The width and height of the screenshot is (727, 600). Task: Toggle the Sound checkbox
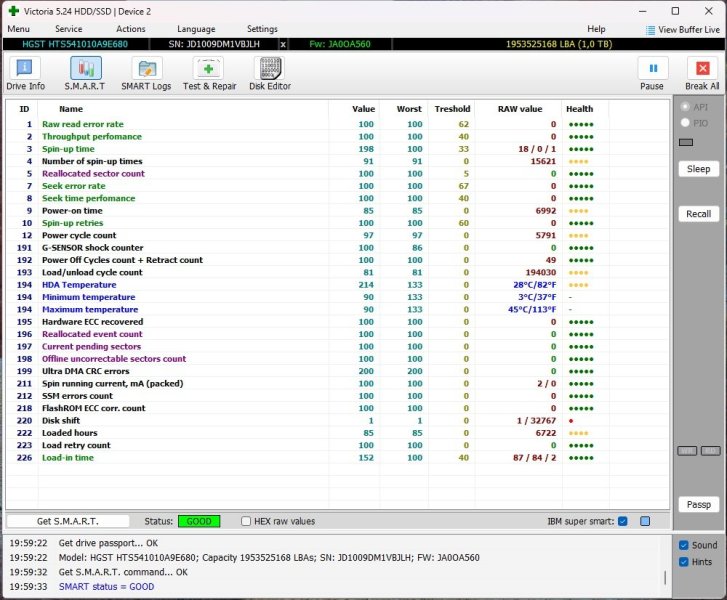[x=683, y=545]
